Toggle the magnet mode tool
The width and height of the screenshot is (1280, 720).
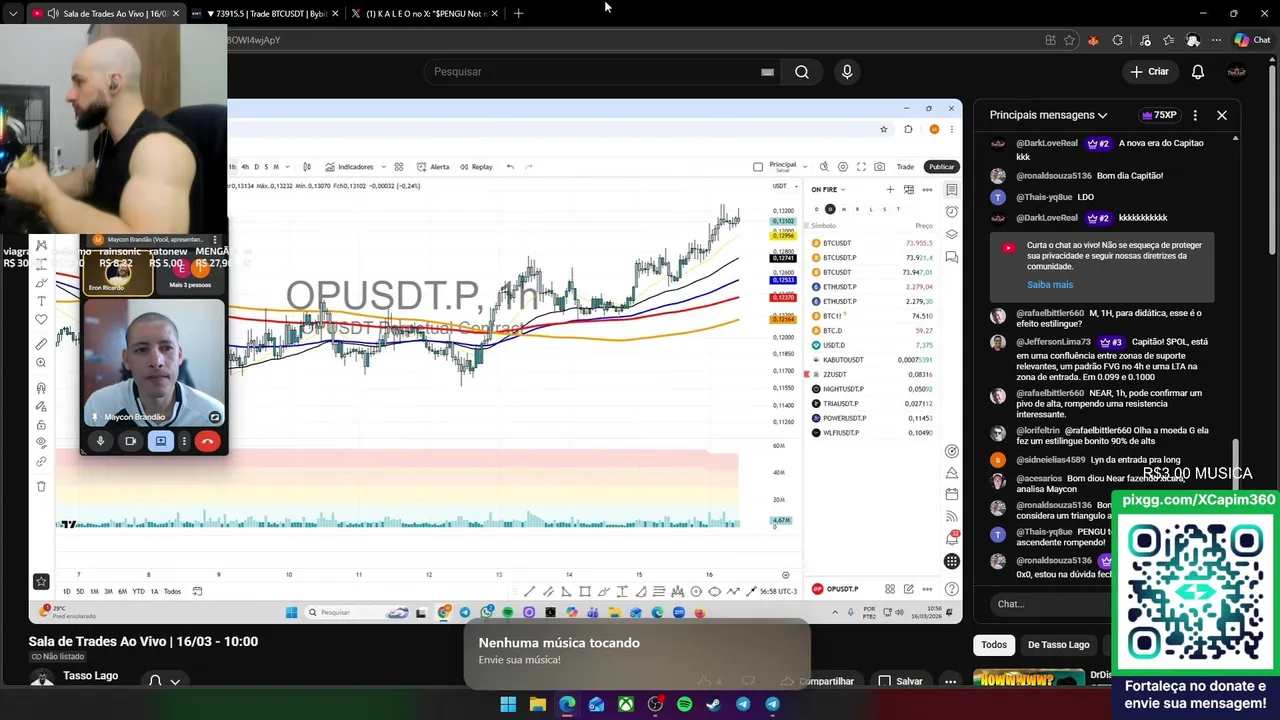coord(41,388)
